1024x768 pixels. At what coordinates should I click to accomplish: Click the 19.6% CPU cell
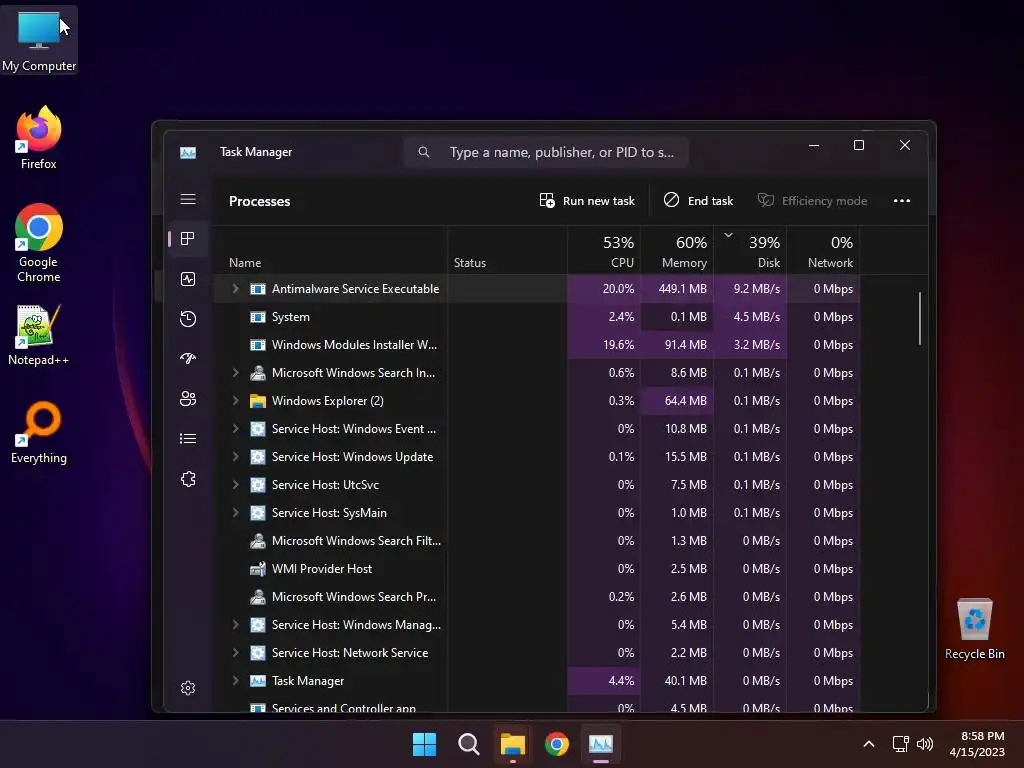tap(604, 345)
